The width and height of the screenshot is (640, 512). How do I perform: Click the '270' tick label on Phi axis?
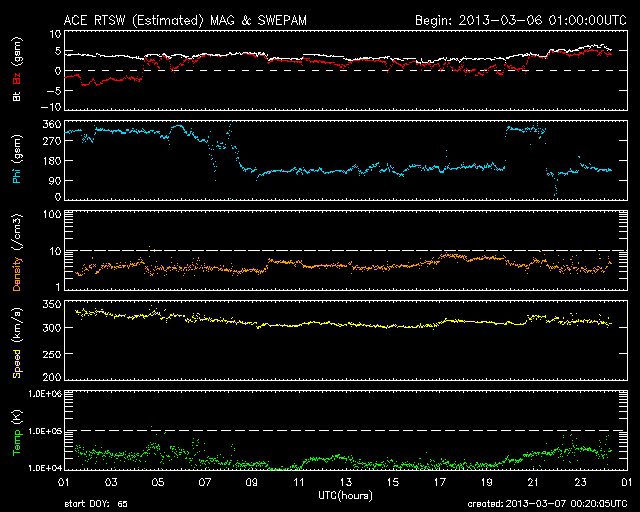52,141
